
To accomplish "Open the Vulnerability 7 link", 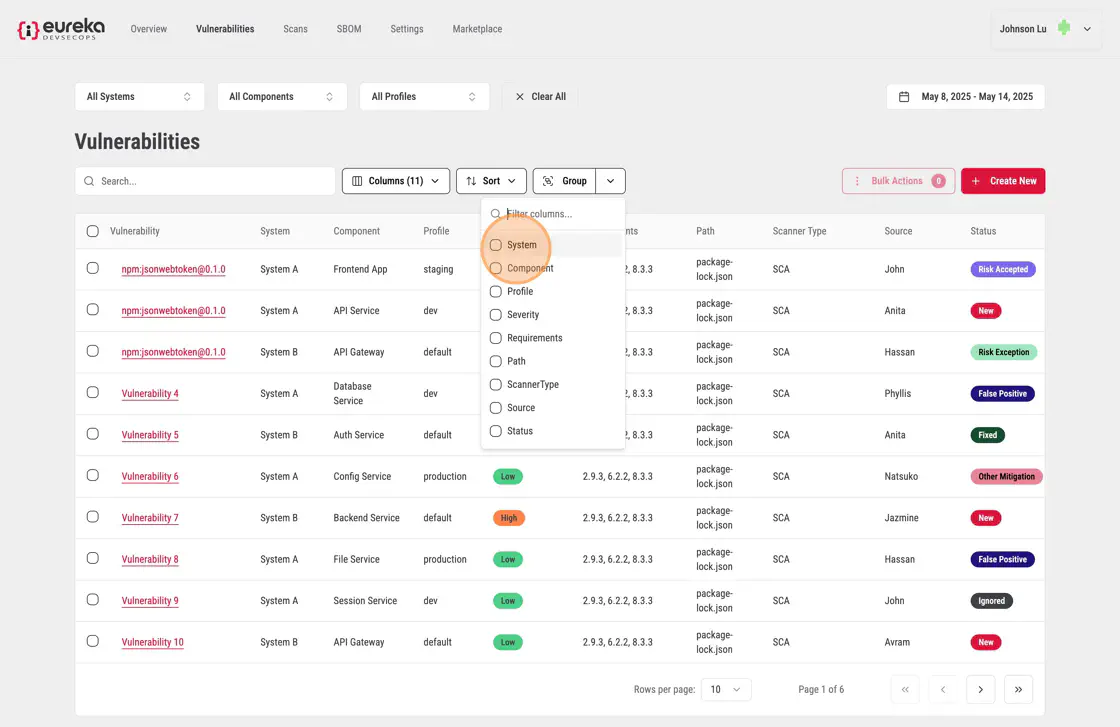I will tap(150, 518).
